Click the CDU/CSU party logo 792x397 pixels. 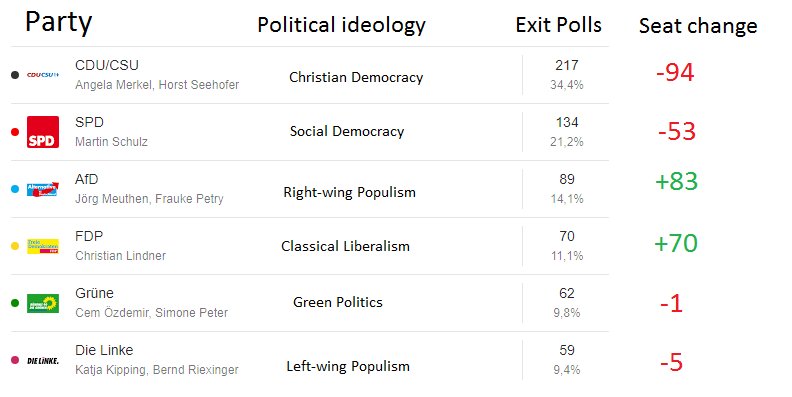pyautogui.click(x=43, y=75)
